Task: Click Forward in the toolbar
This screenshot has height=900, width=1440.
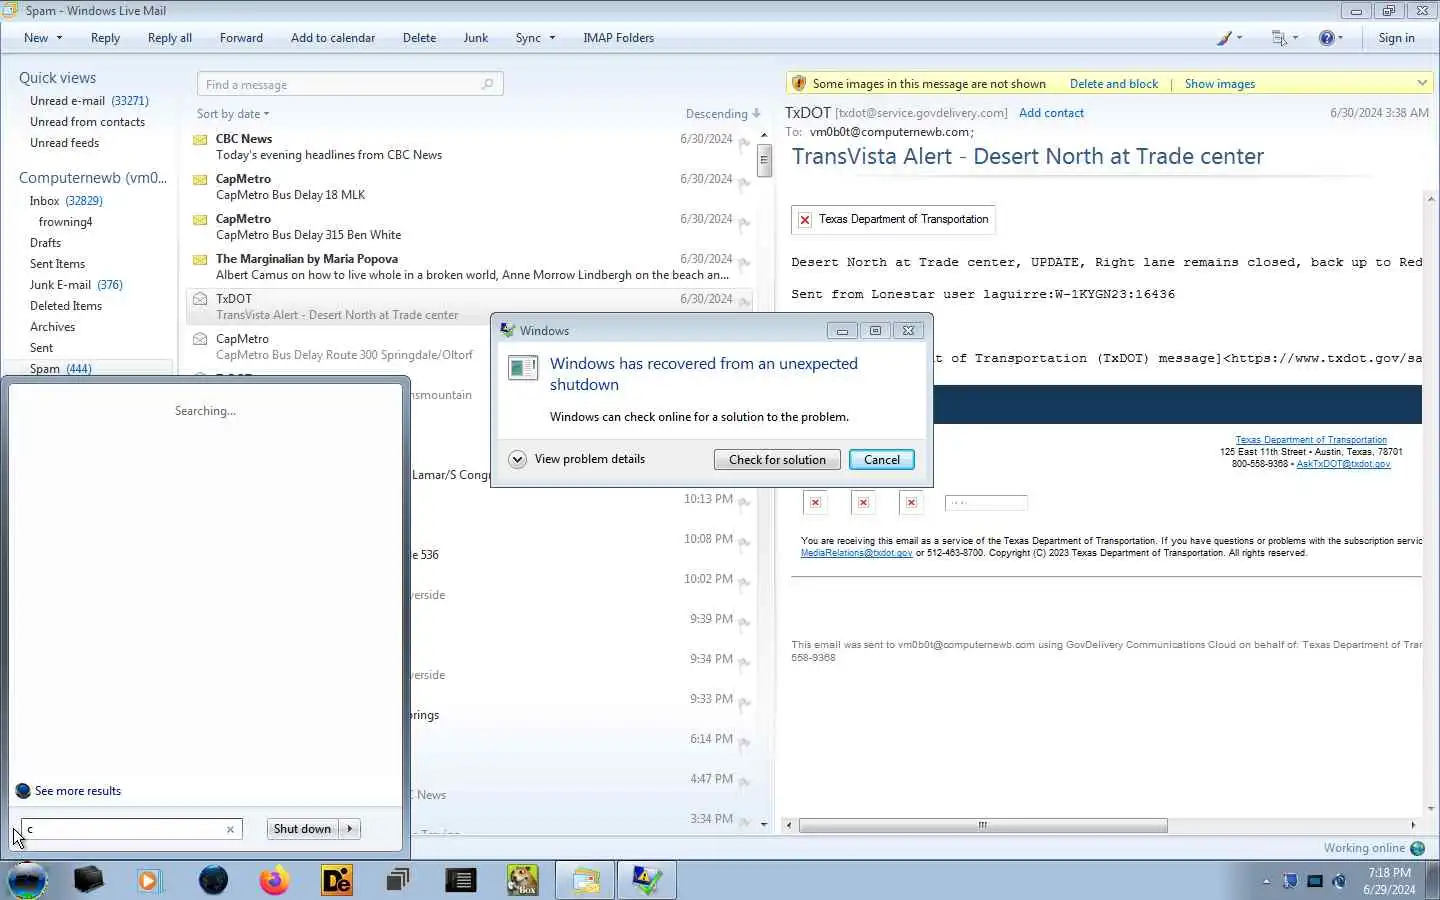Action: [241, 38]
